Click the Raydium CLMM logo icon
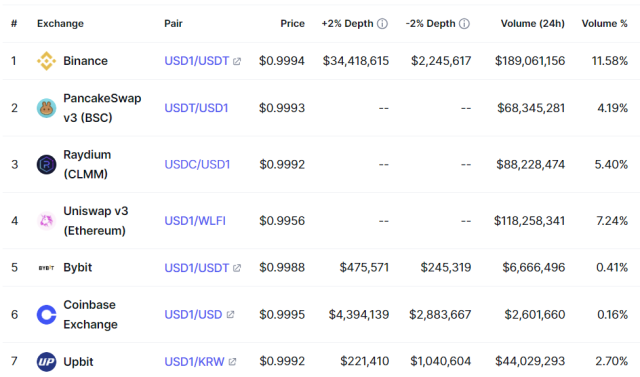Screen dimensions: 640x377 click(47, 164)
